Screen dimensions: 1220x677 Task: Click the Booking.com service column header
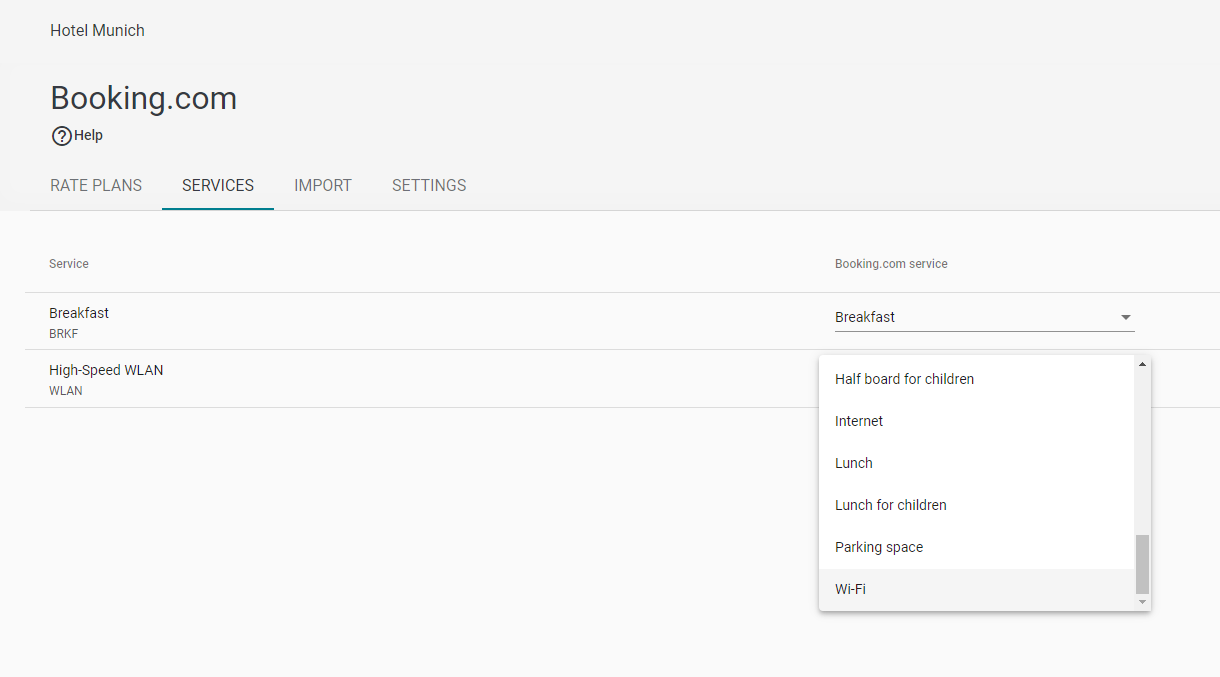tap(891, 264)
